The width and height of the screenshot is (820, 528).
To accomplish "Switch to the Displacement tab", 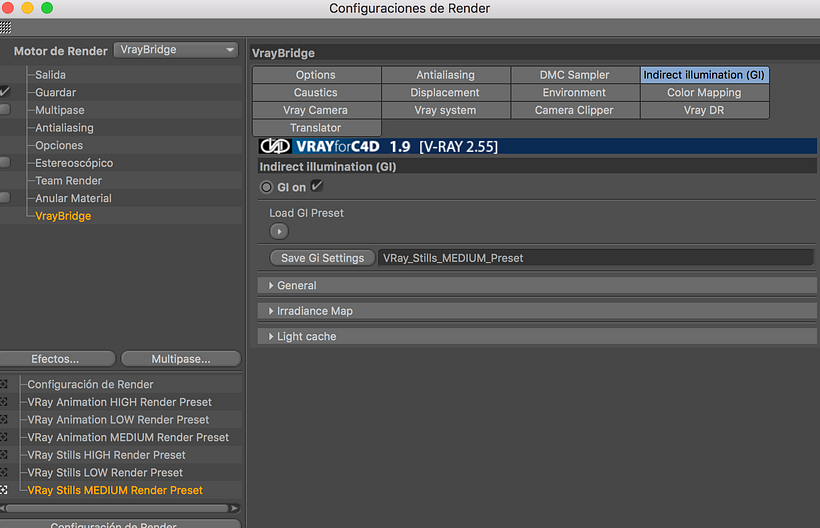I will click(446, 93).
